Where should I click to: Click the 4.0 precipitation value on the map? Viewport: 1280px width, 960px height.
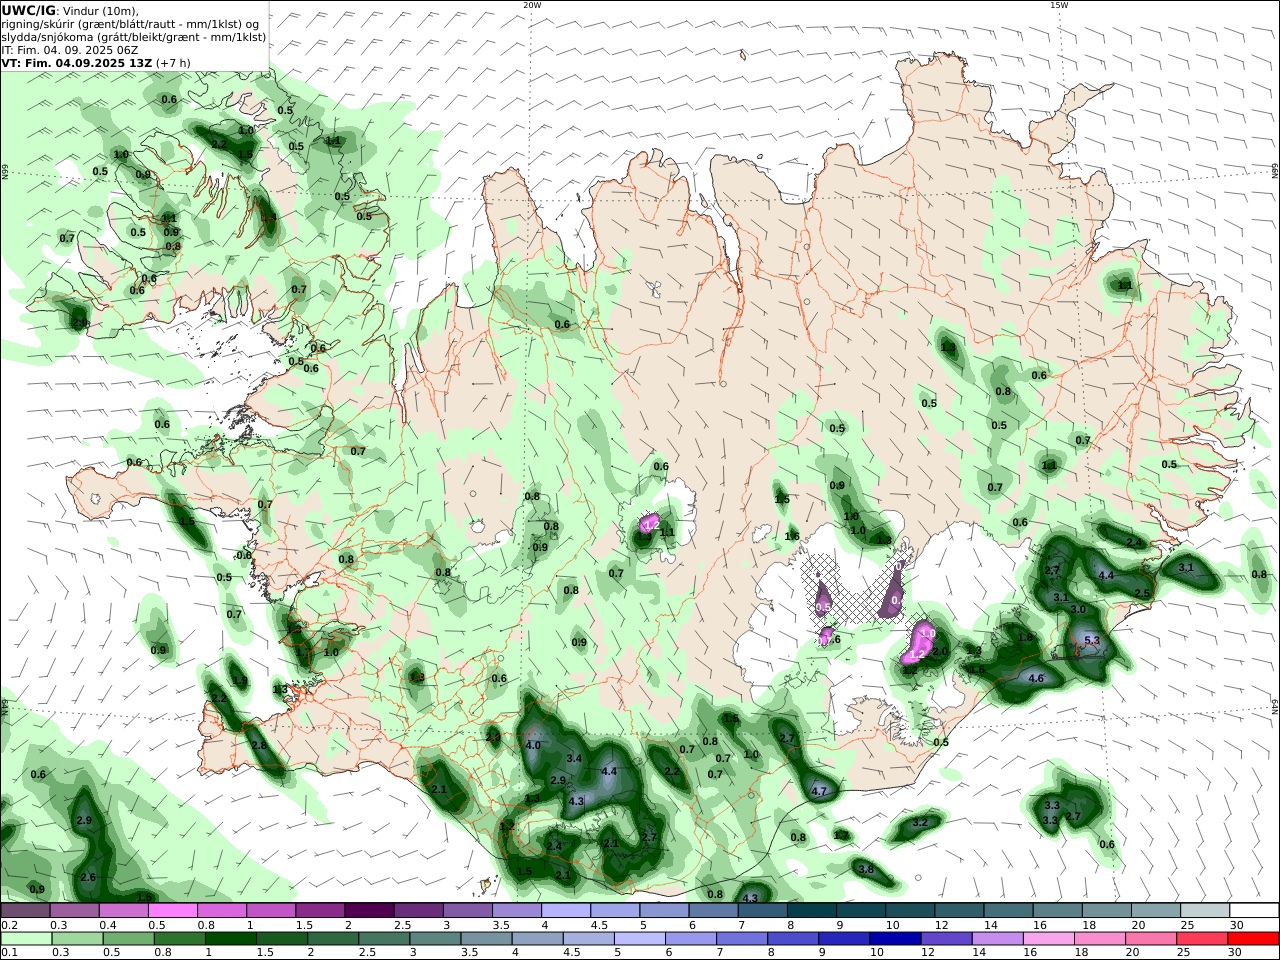[x=533, y=745]
